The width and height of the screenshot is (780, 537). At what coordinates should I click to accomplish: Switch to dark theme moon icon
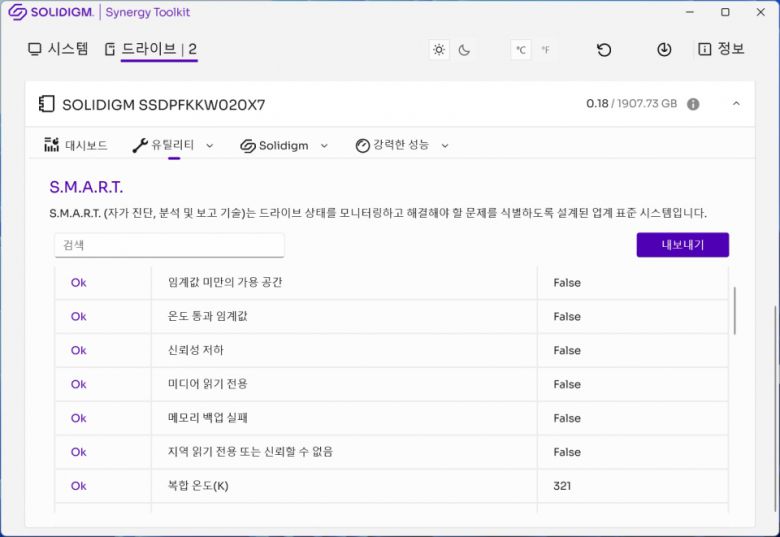464,50
